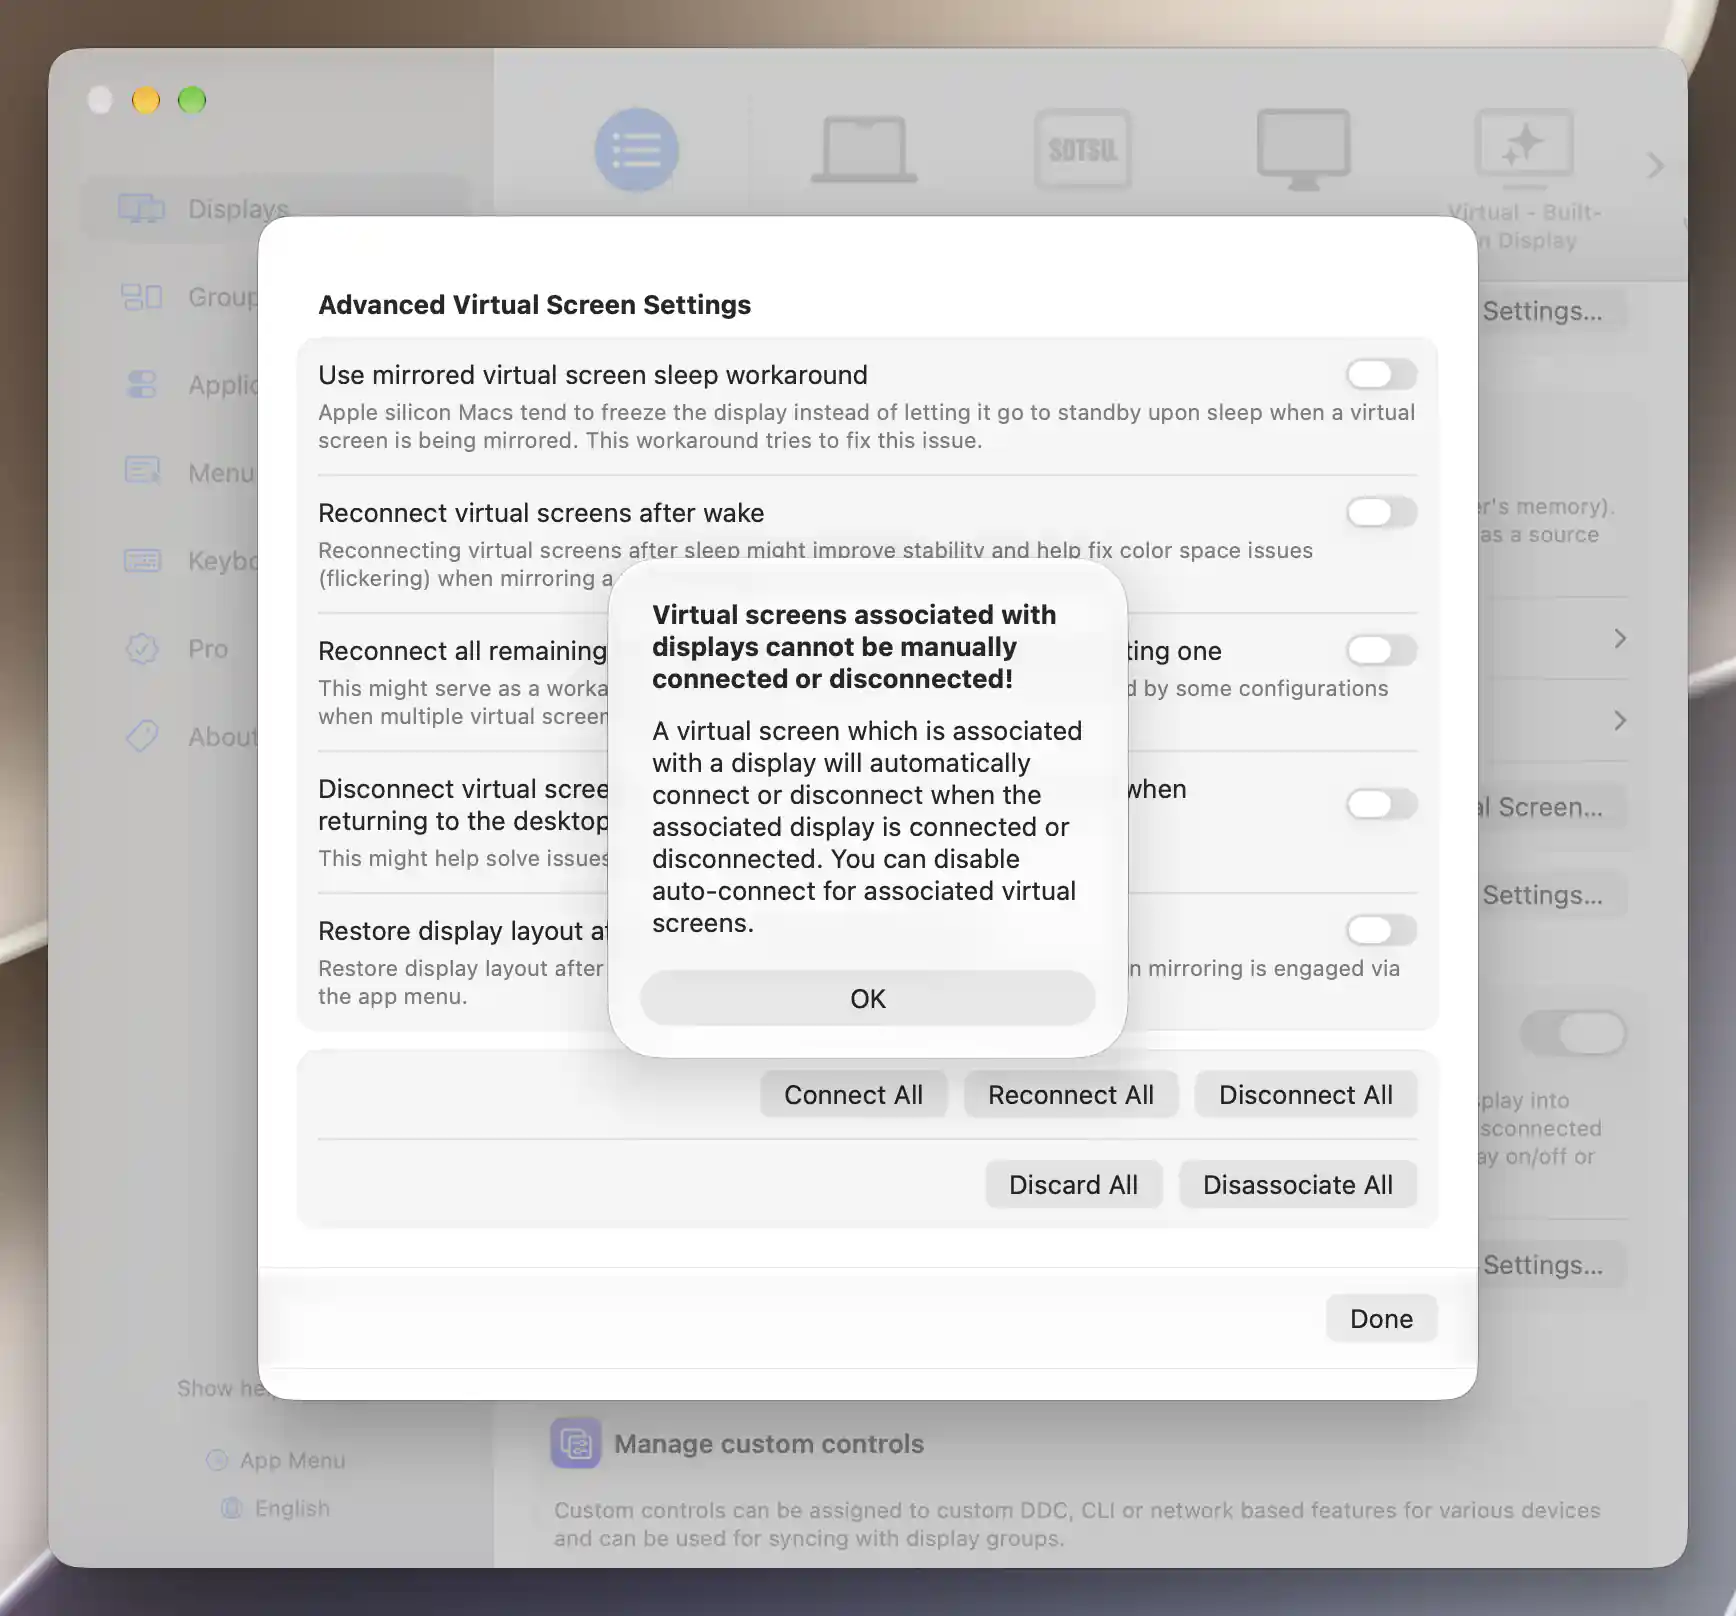1736x1616 pixels.
Task: Click the Disassociate All button
Action: tap(1297, 1185)
